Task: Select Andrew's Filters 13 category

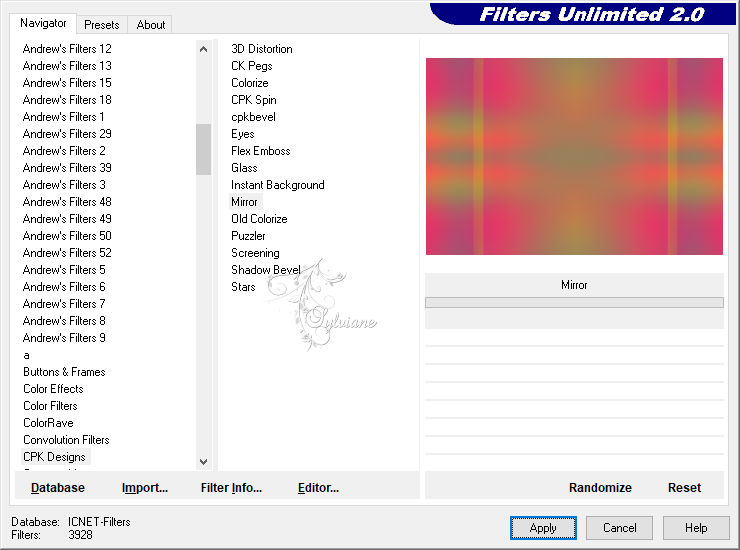Action: [67, 66]
